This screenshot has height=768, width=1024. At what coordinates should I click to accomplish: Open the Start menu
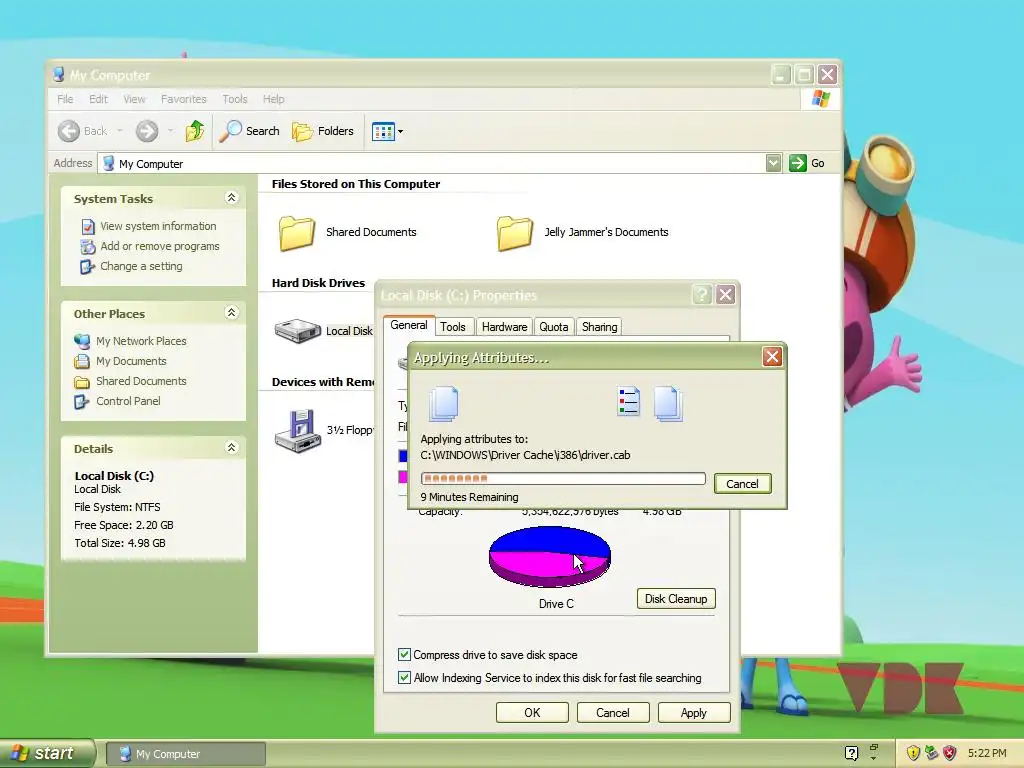click(x=47, y=753)
